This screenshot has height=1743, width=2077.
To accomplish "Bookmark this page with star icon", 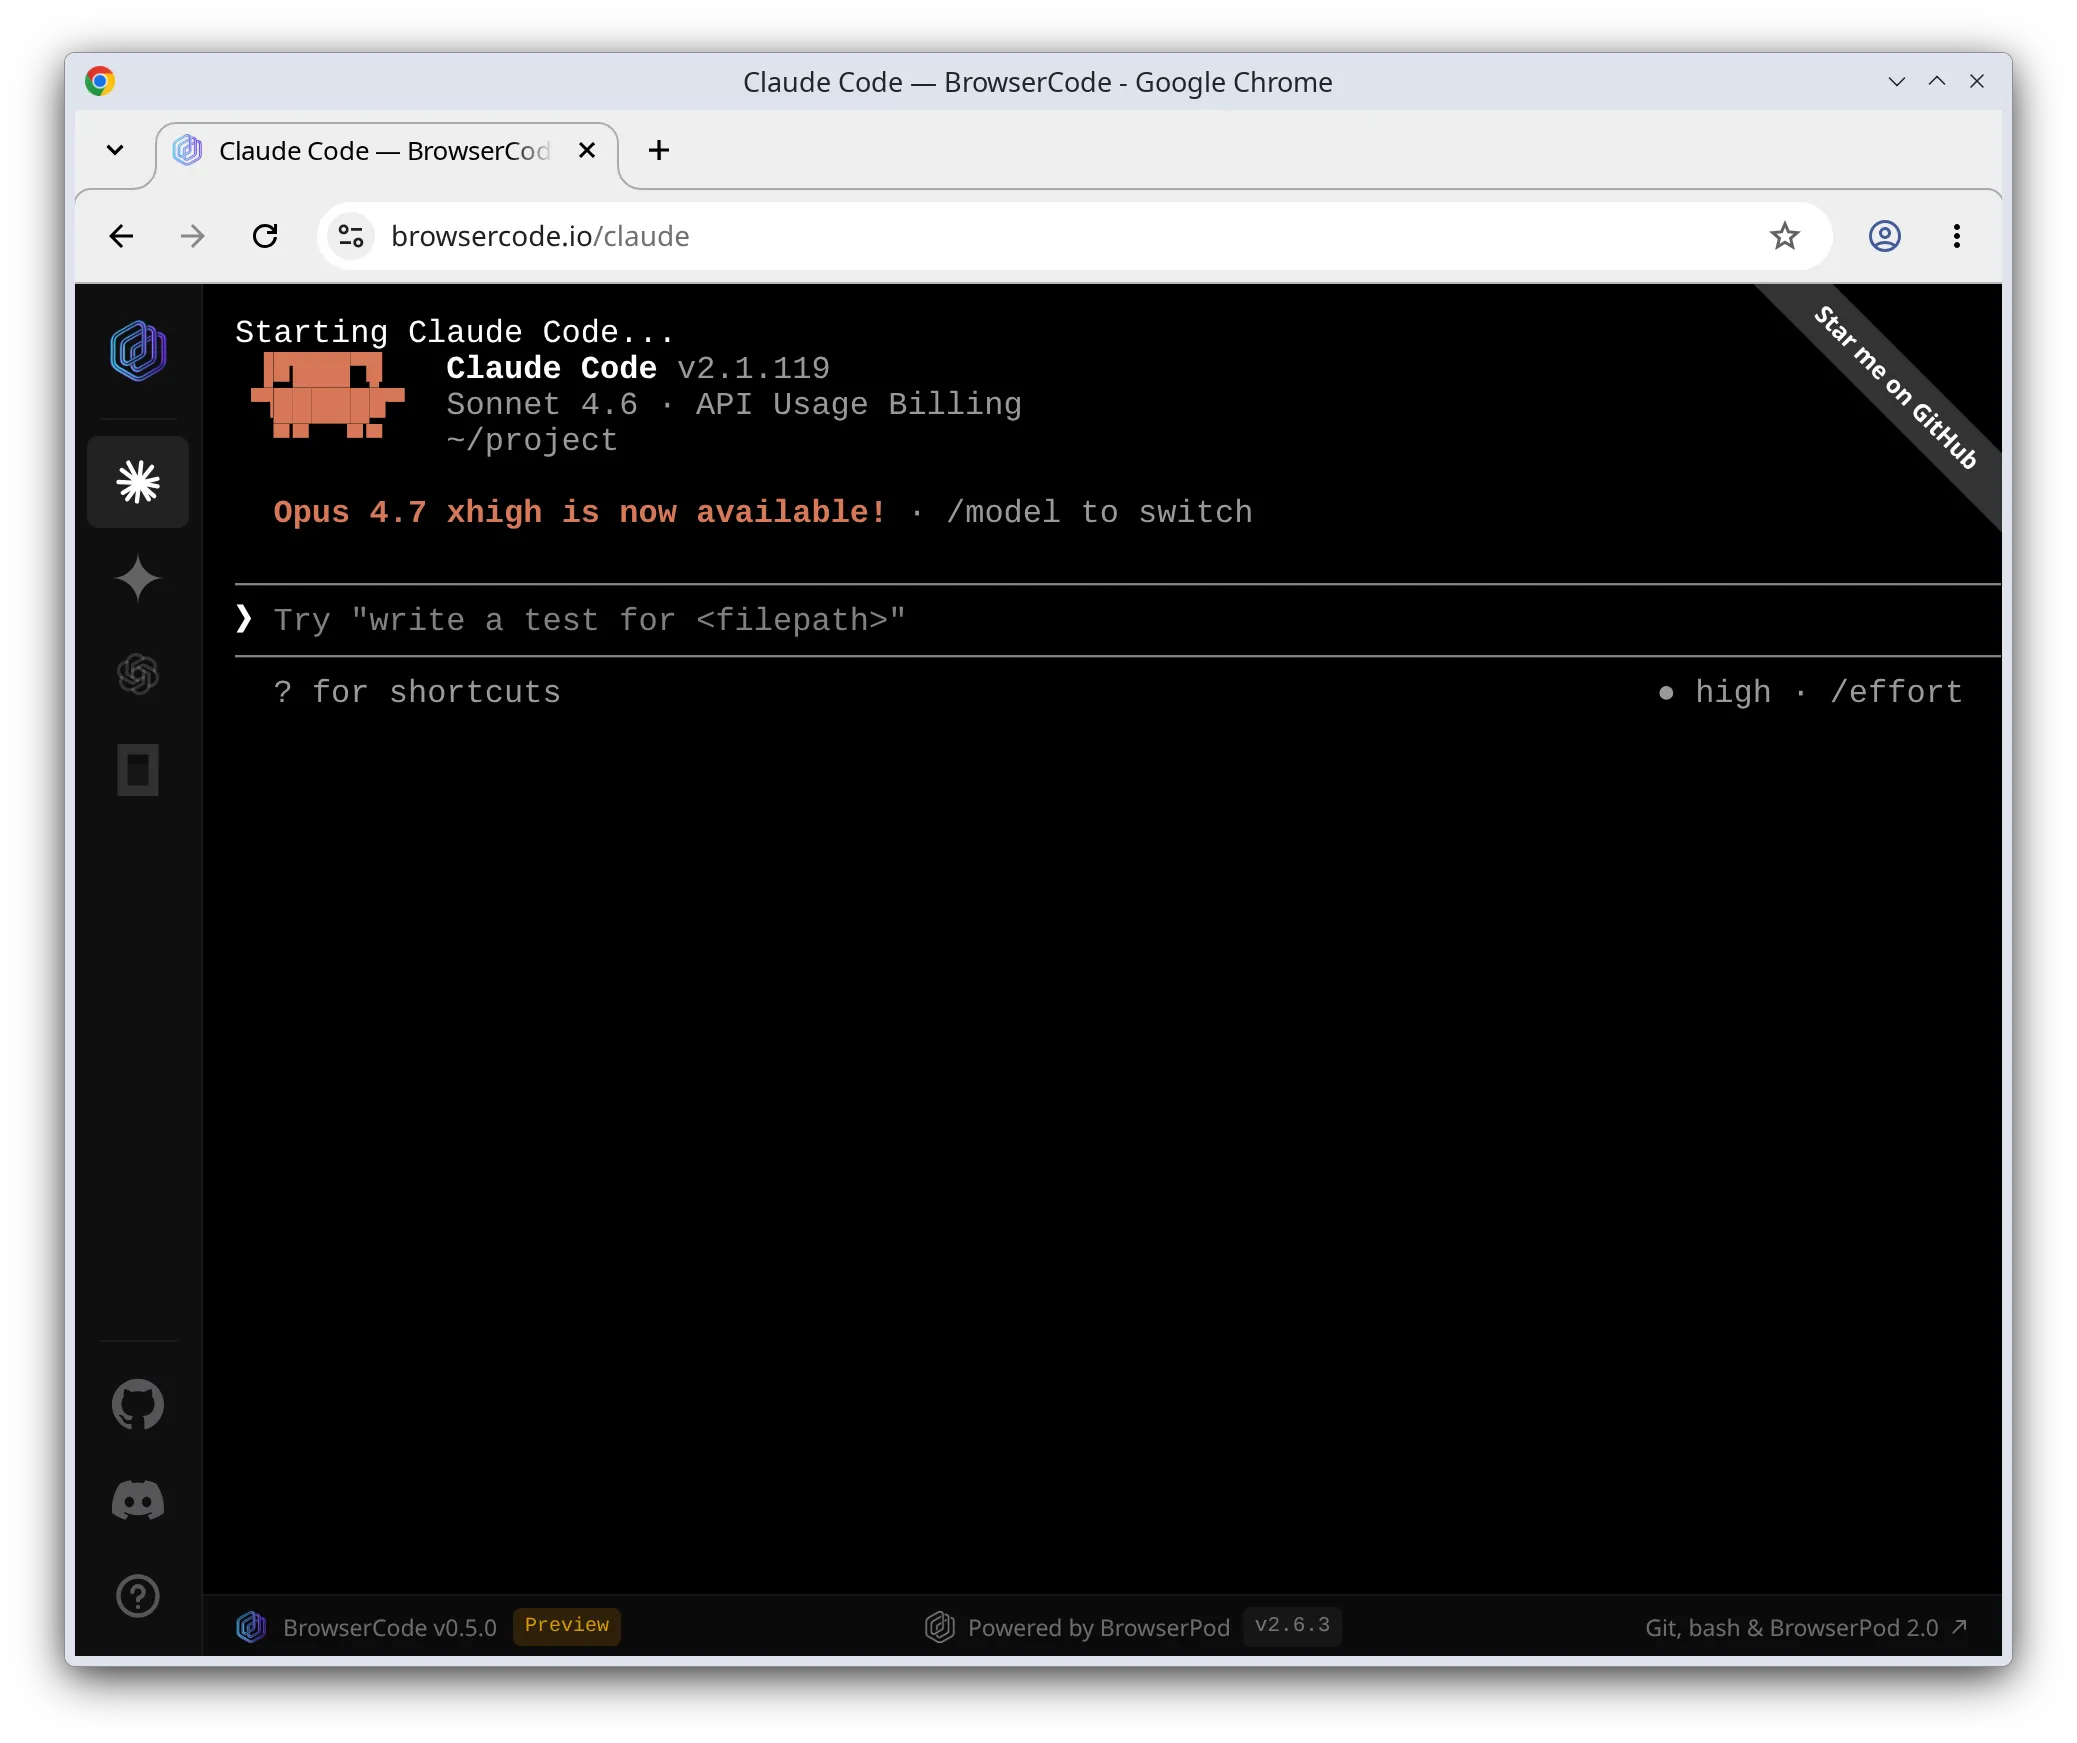I will [1785, 236].
